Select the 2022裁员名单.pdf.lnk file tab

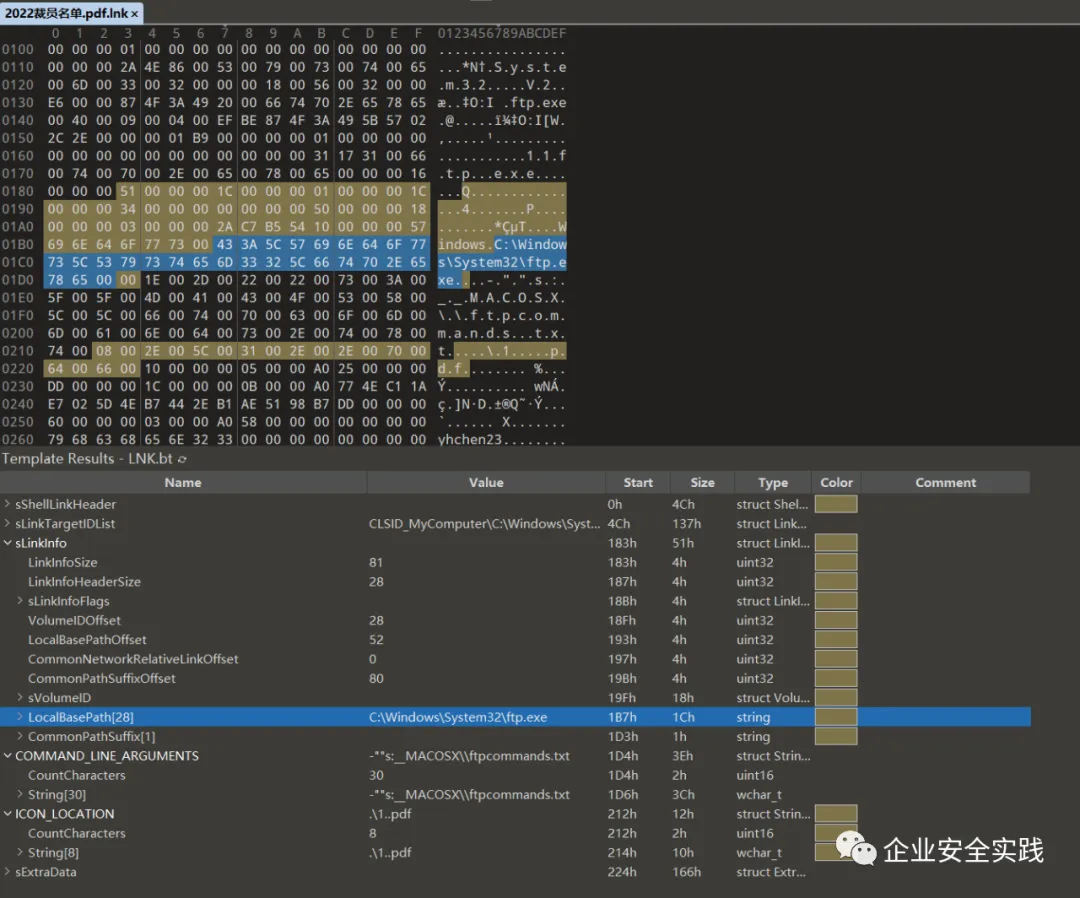point(65,14)
